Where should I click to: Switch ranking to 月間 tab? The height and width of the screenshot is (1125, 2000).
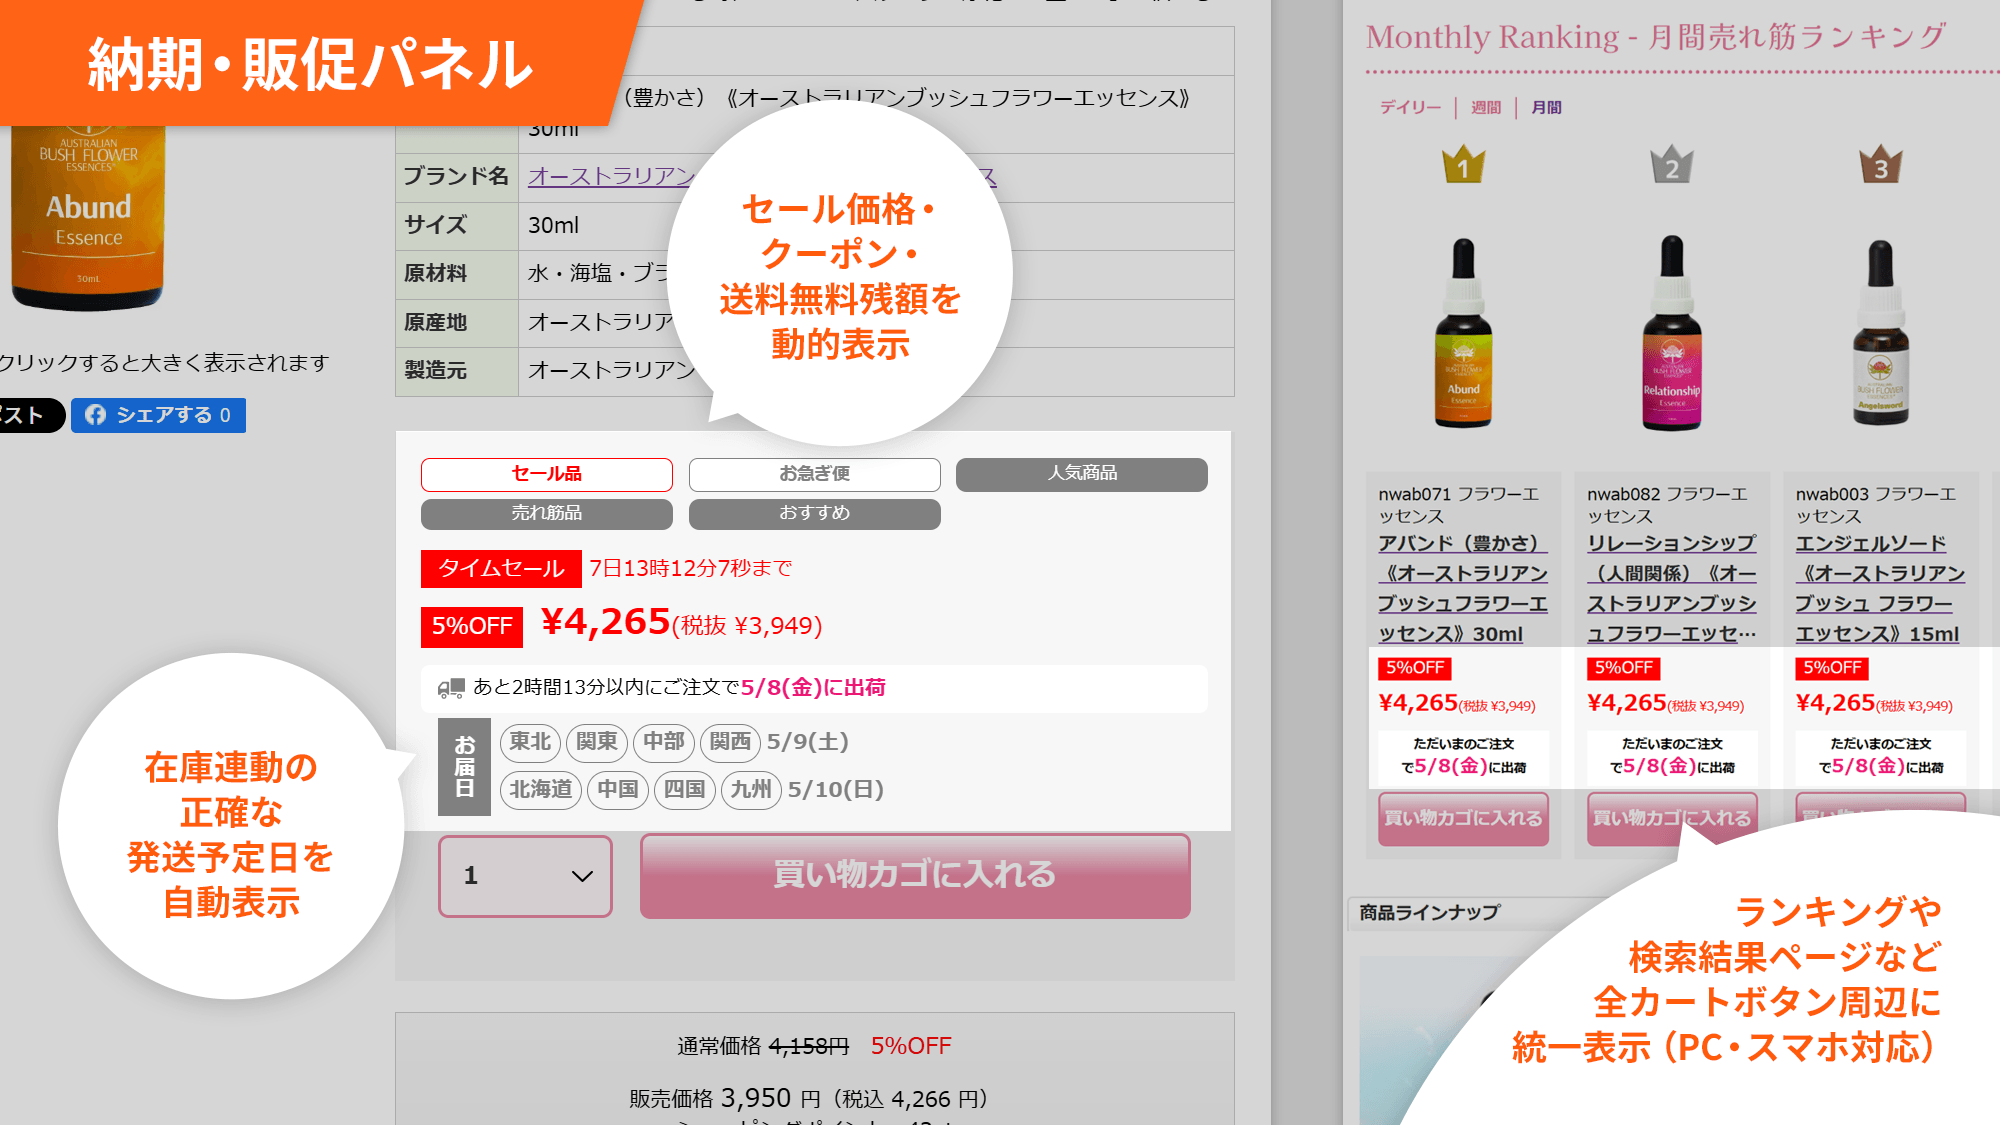click(x=1546, y=107)
